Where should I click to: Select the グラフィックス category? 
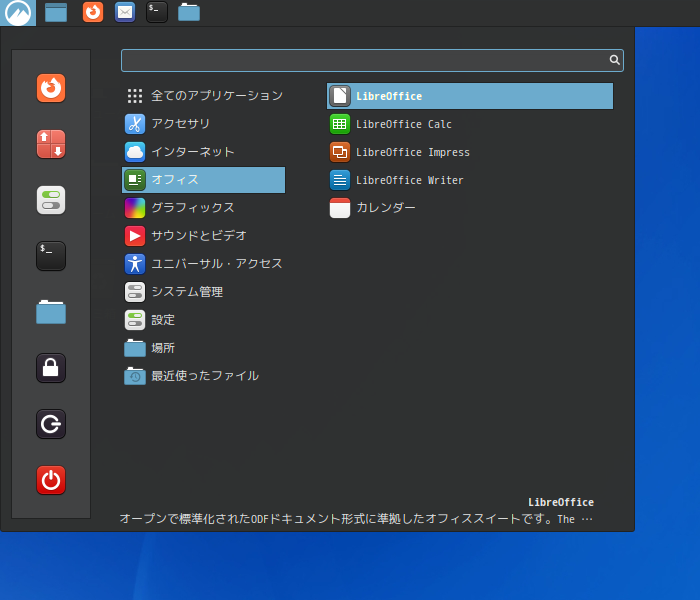[x=204, y=208]
